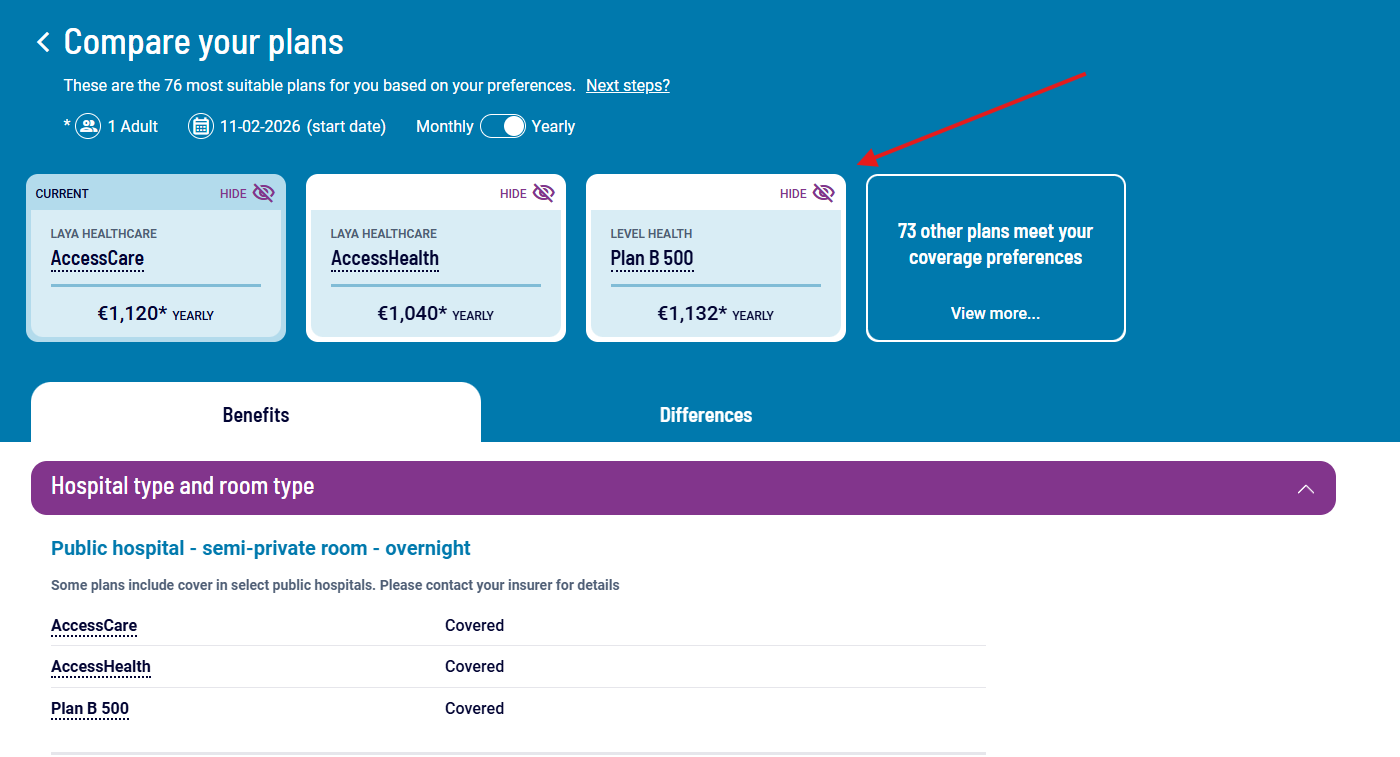Viewport: 1400px width, 757px height.
Task: Click AccessCare in the benefits table
Action: click(x=94, y=625)
